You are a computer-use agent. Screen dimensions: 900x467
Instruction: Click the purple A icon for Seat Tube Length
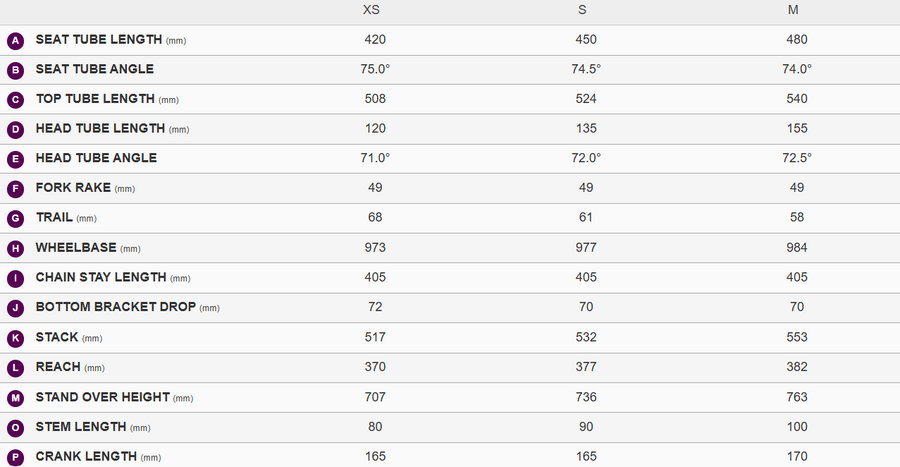pos(15,41)
